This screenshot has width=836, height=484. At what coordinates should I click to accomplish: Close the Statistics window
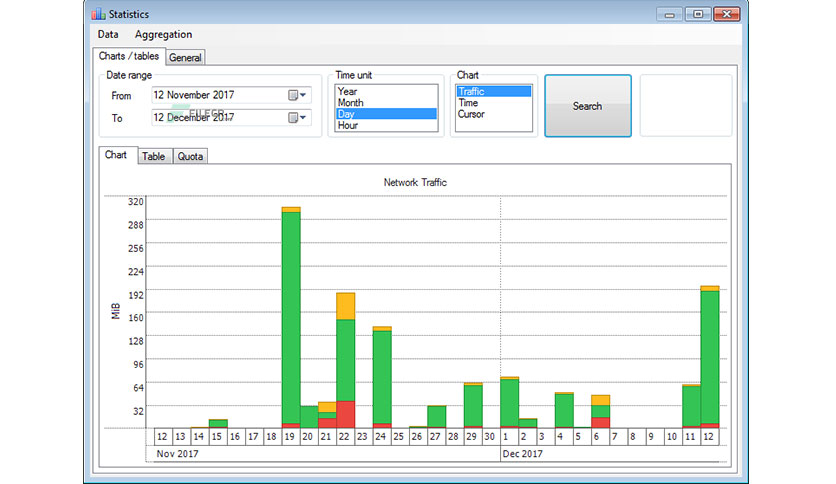click(727, 14)
